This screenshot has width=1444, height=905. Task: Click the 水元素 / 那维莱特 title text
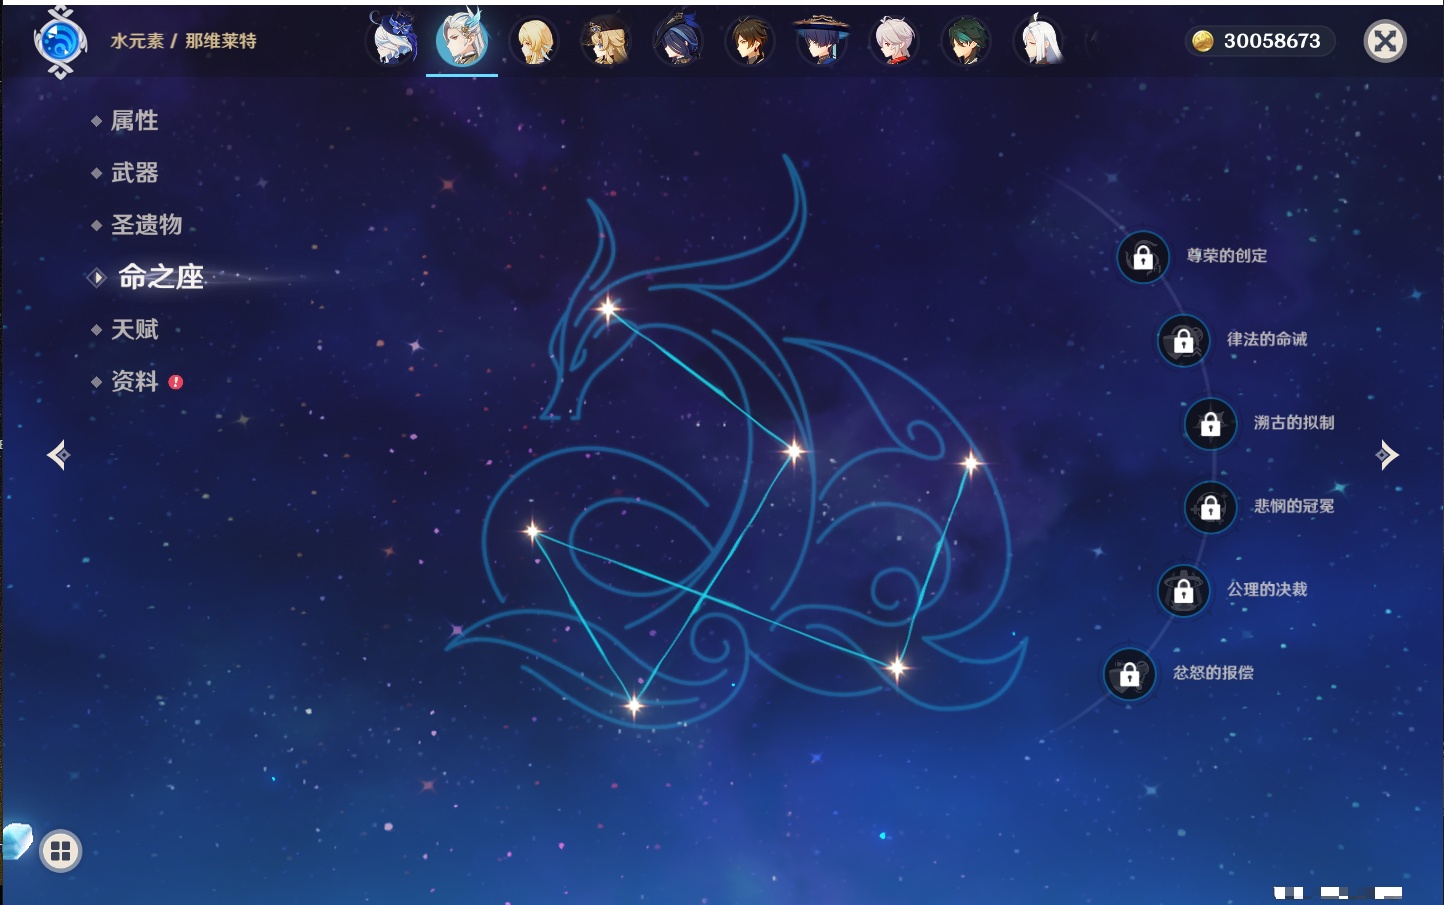[x=183, y=41]
